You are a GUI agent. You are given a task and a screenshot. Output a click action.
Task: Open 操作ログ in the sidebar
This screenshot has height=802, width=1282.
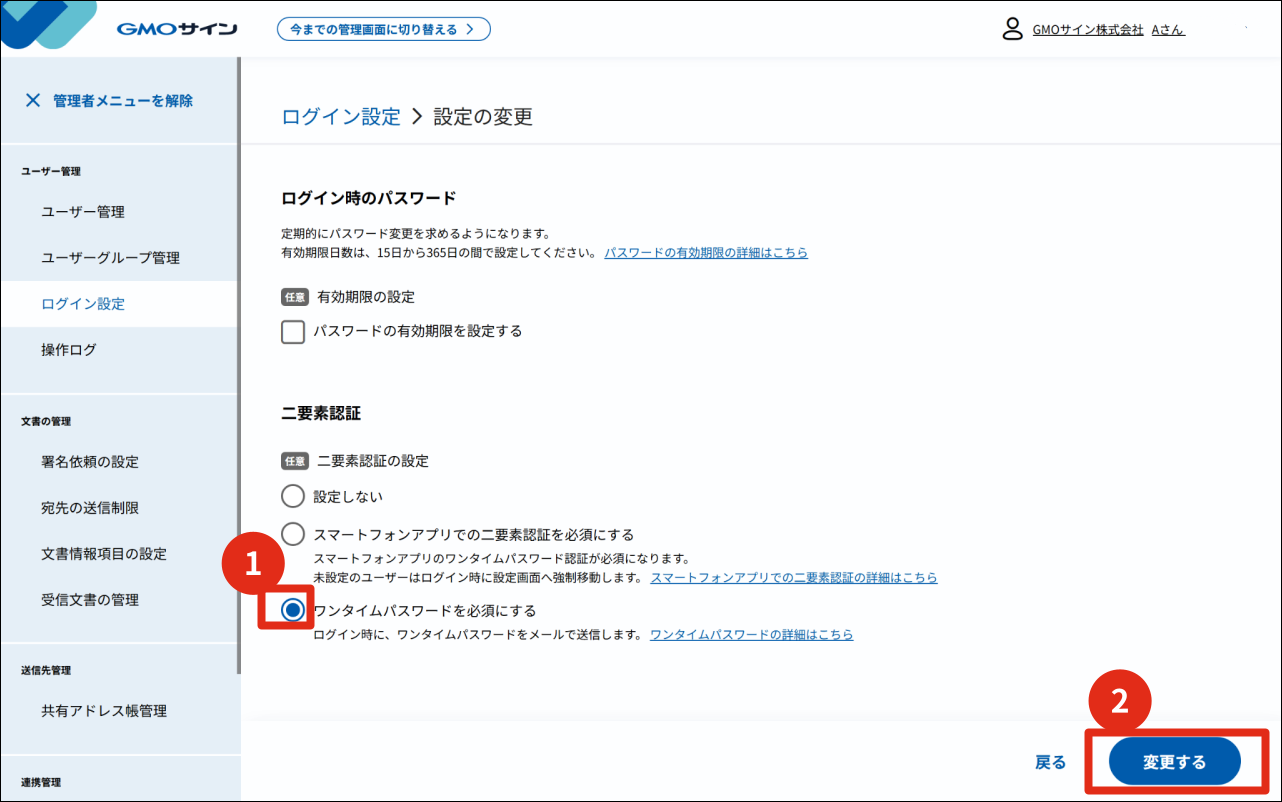(x=69, y=350)
